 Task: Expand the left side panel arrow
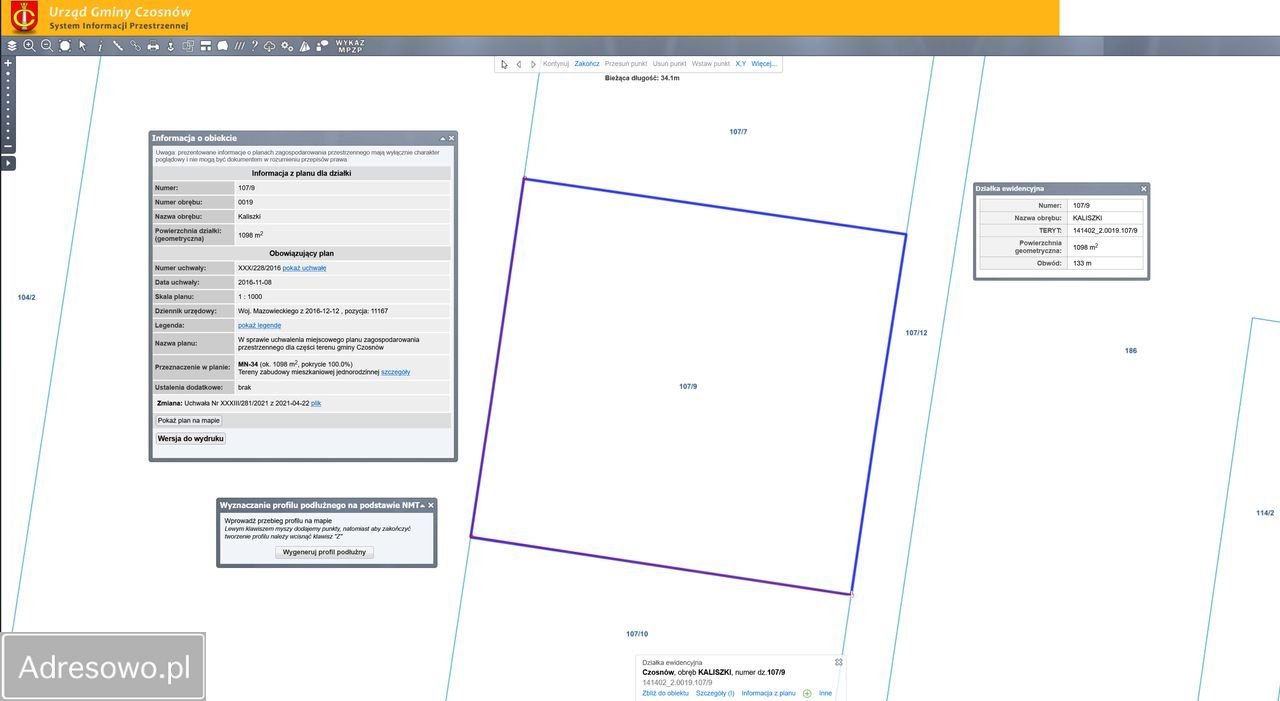tap(8, 163)
